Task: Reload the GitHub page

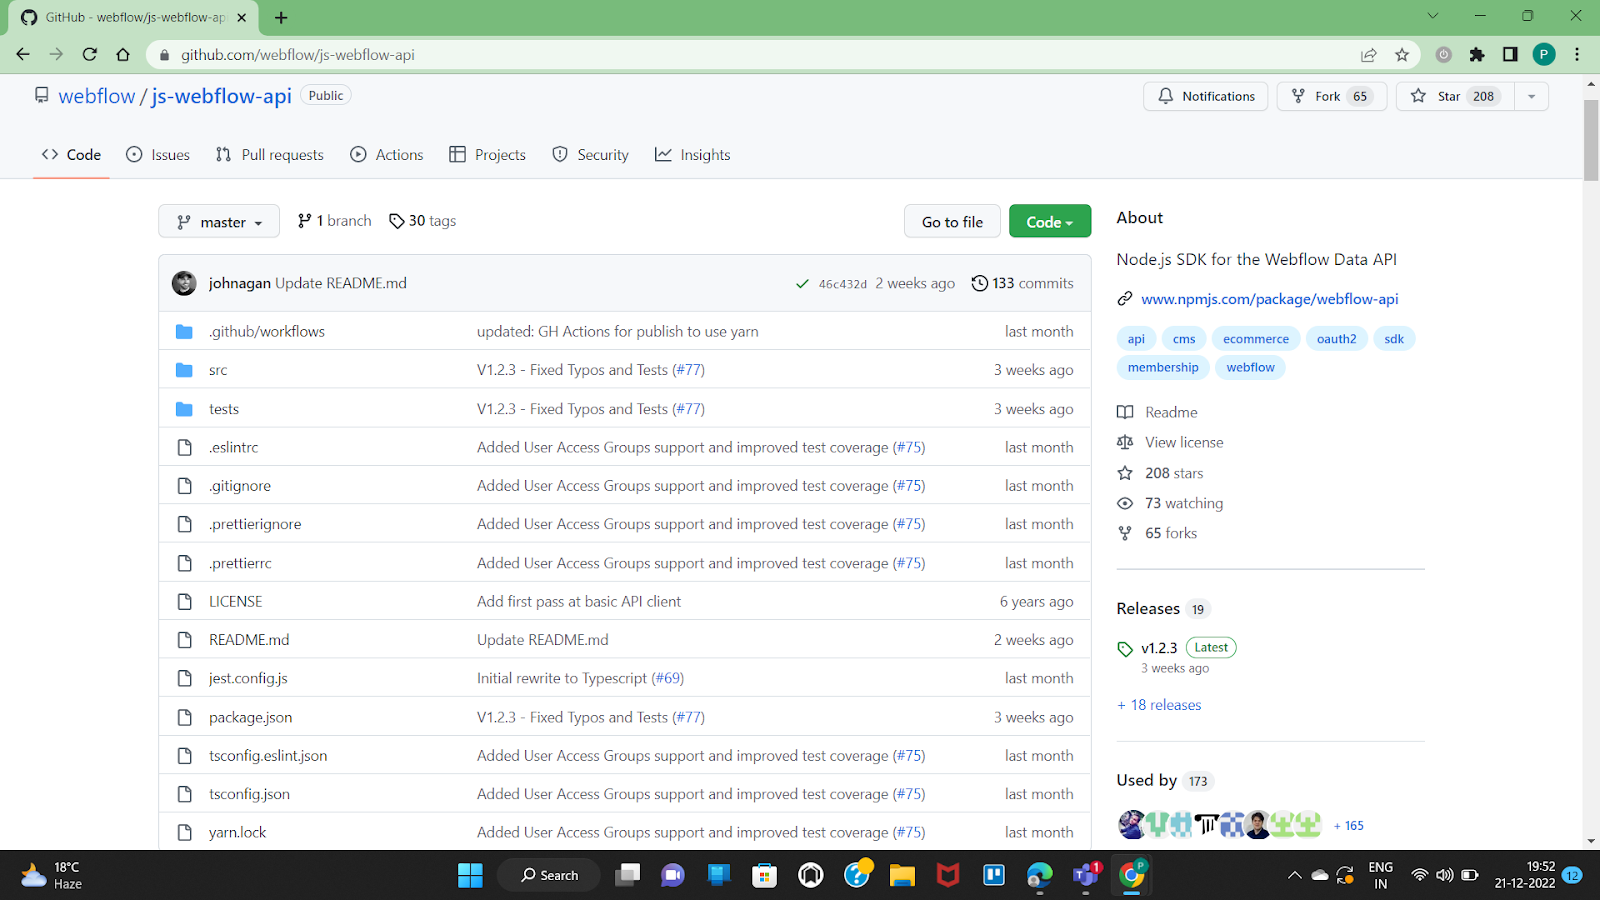Action: click(90, 55)
